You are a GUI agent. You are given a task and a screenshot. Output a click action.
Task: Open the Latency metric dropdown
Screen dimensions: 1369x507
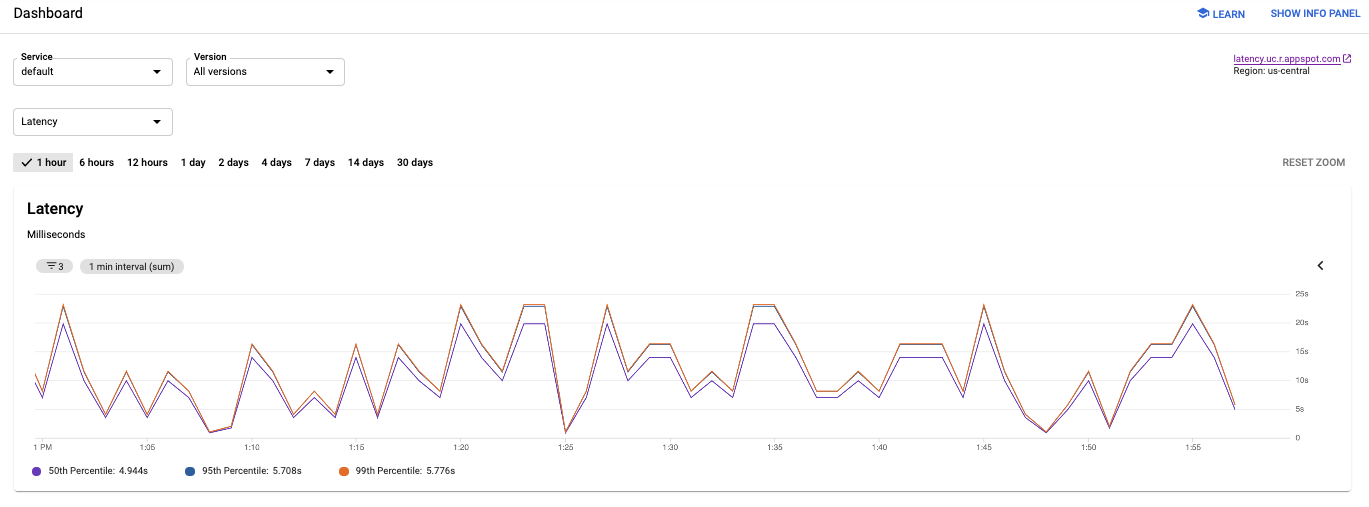[92, 122]
